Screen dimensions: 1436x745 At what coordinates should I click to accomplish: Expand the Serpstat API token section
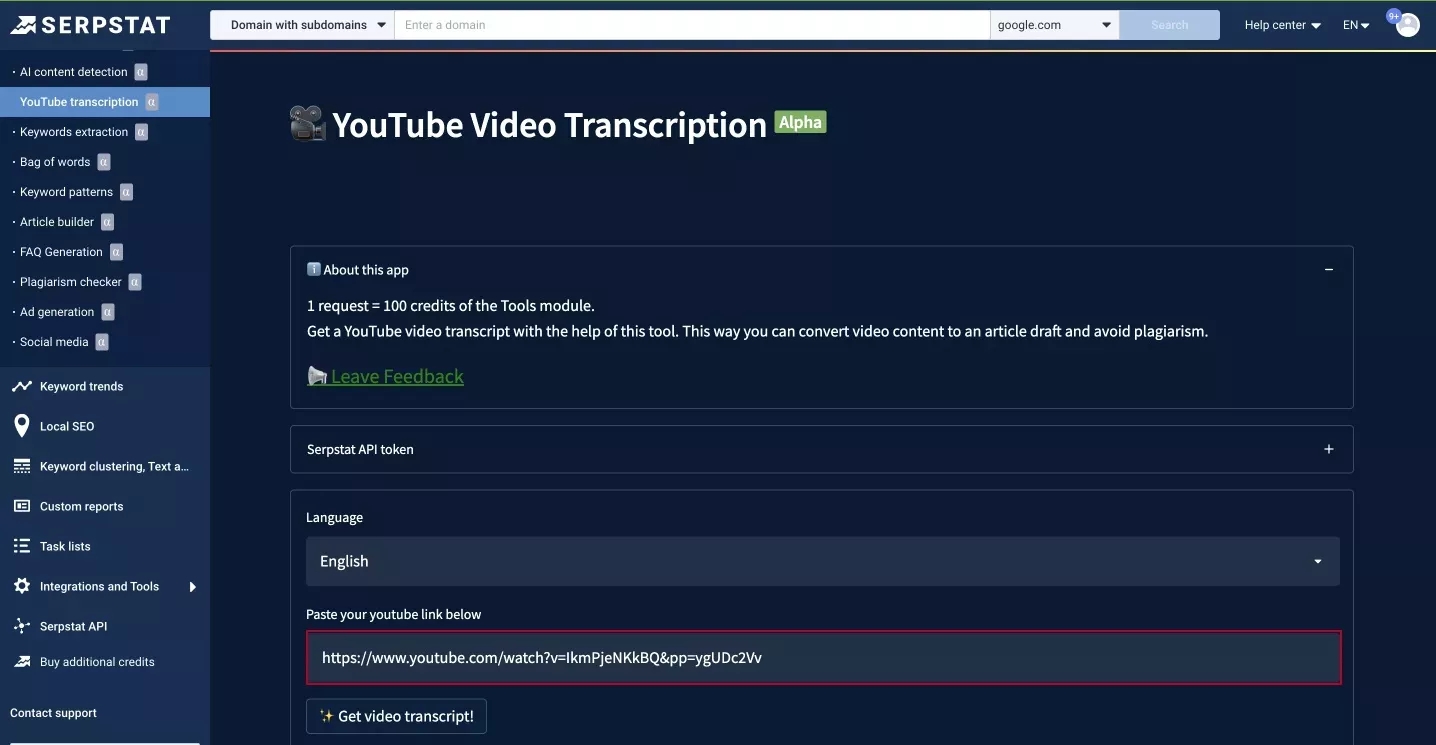[x=1329, y=450]
